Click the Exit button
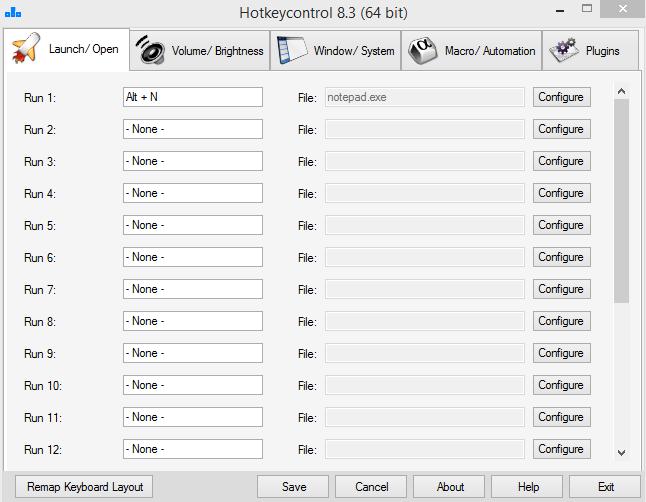 click(x=605, y=487)
